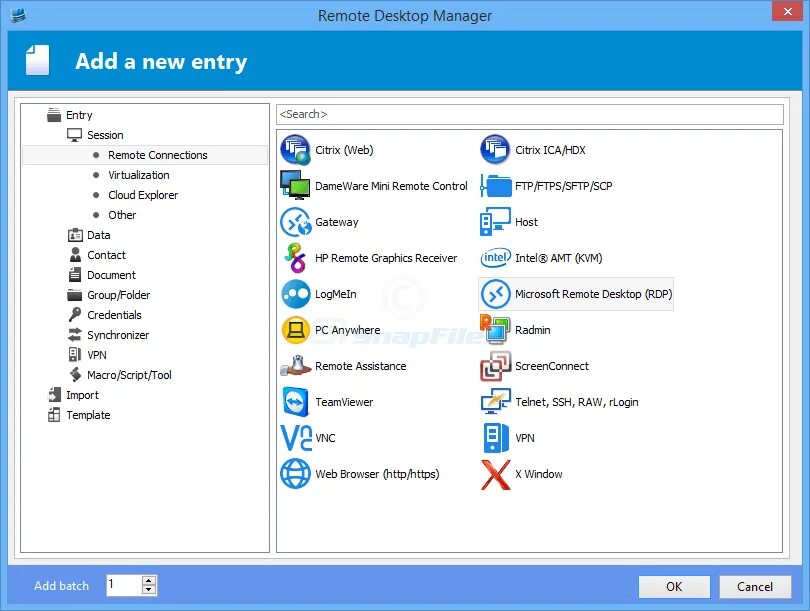Click the Macro/Script/Tool icon in the tree
Image resolution: width=810 pixels, height=611 pixels.
pyautogui.click(x=75, y=374)
